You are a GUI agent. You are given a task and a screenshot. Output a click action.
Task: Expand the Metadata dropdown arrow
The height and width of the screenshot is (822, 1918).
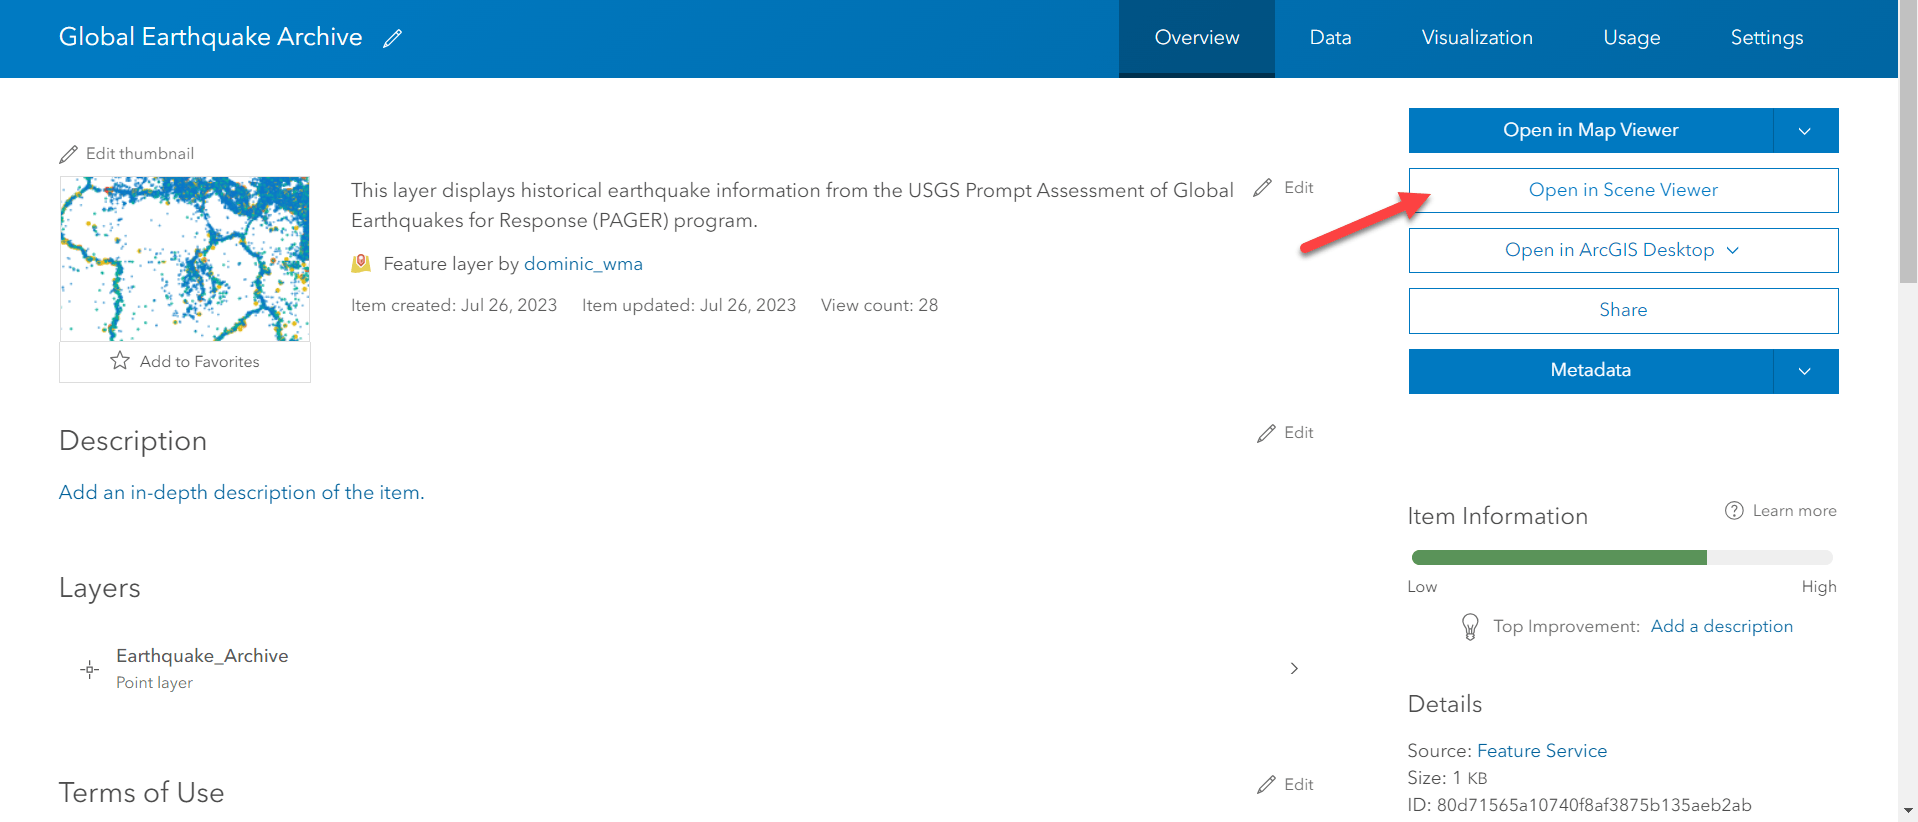[x=1805, y=371]
